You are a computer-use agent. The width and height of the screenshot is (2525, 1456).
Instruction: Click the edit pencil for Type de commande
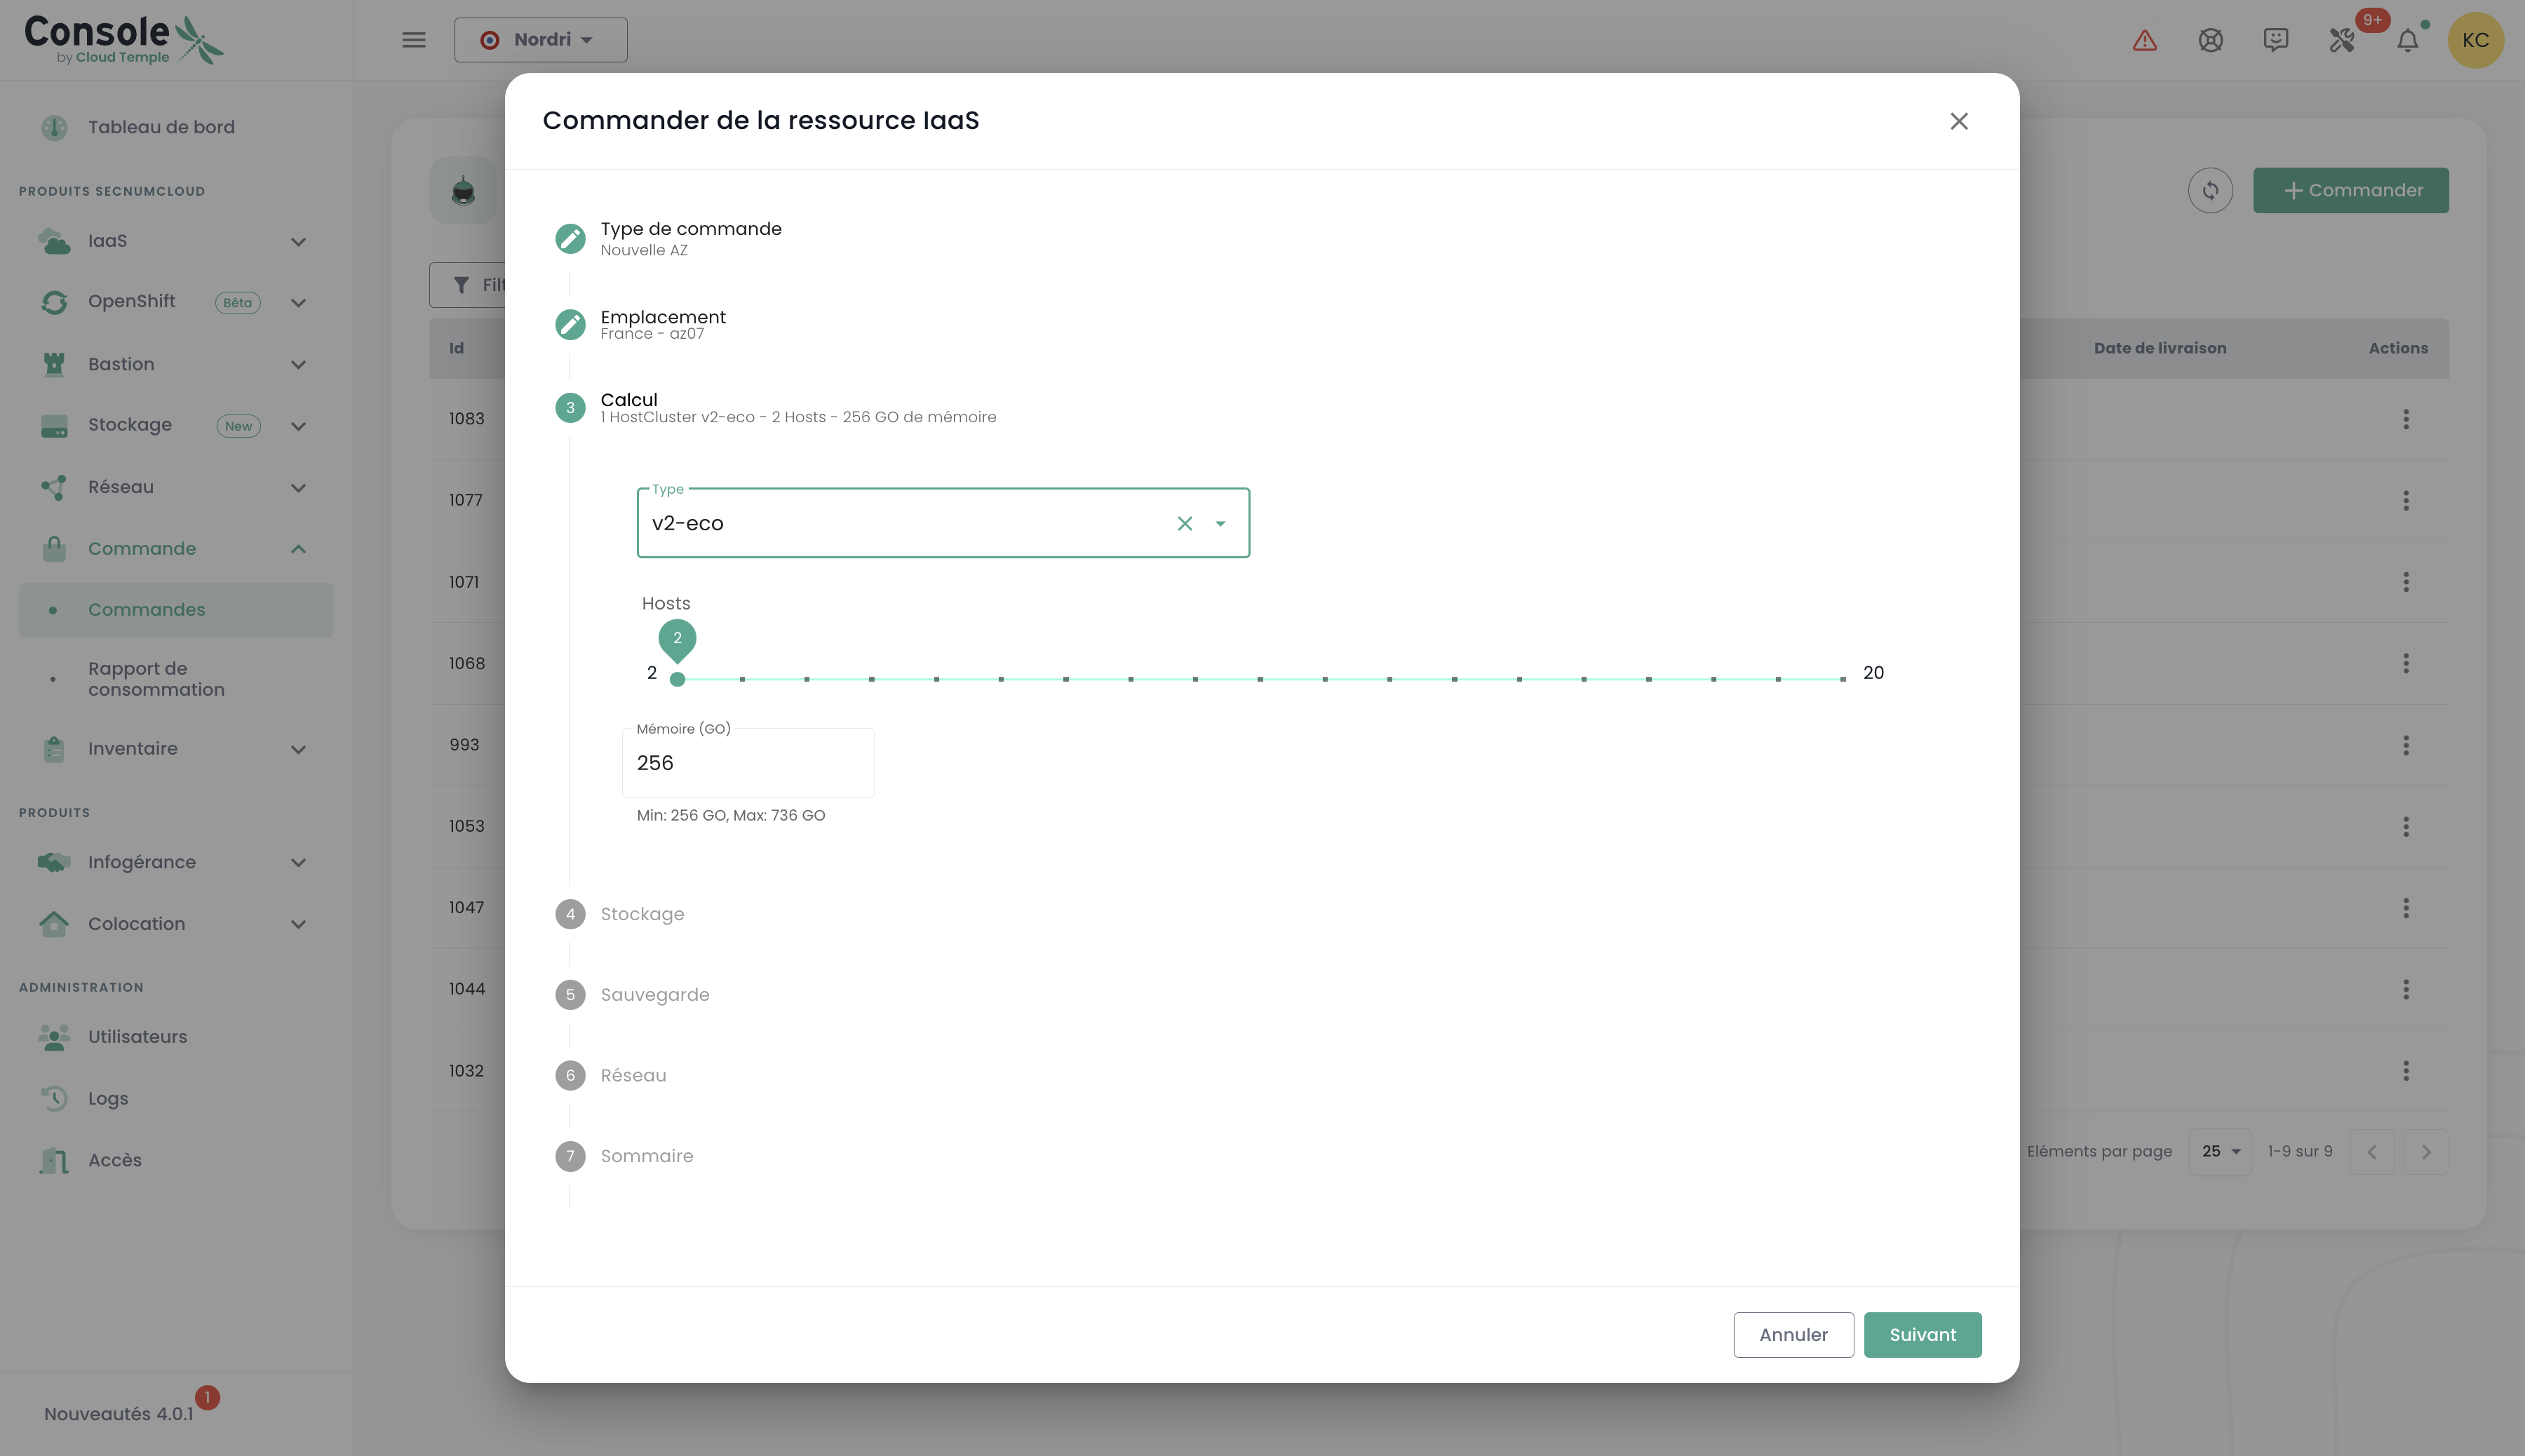coord(570,239)
